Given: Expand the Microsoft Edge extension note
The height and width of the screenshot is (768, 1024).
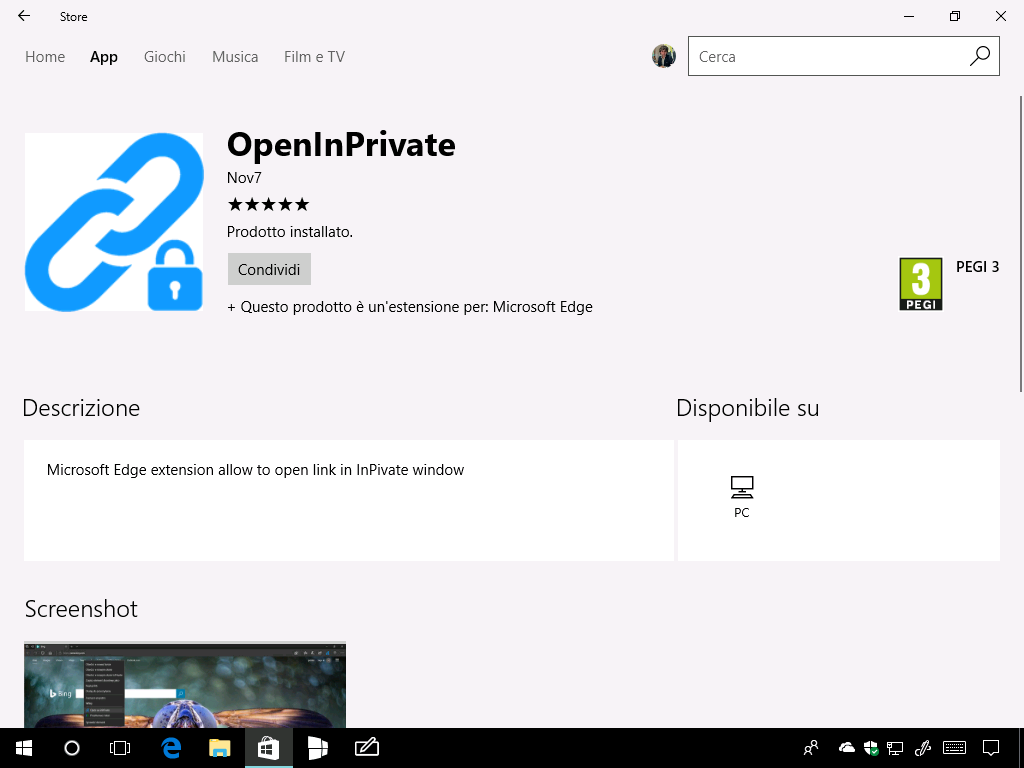Looking at the screenshot, I should (409, 307).
